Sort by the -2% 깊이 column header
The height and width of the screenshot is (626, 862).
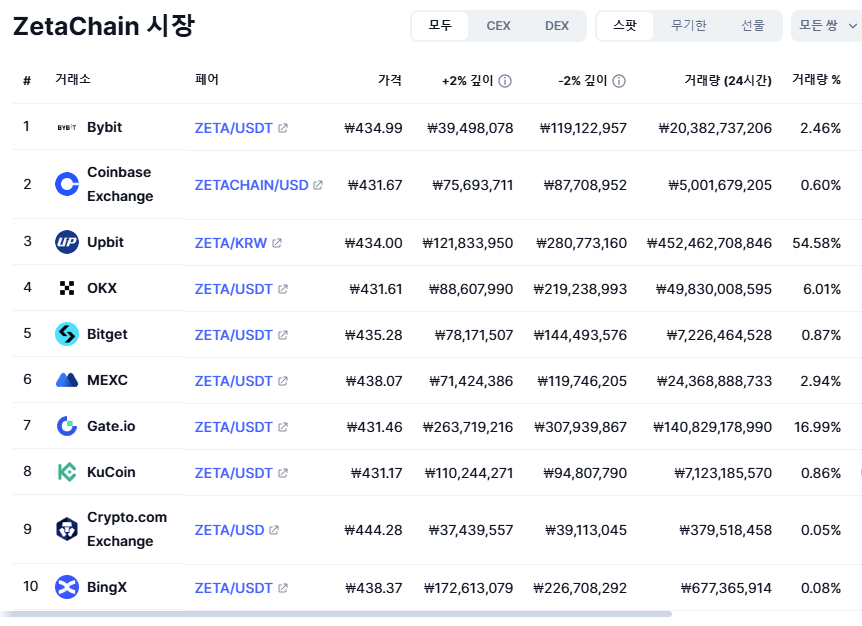(x=582, y=81)
